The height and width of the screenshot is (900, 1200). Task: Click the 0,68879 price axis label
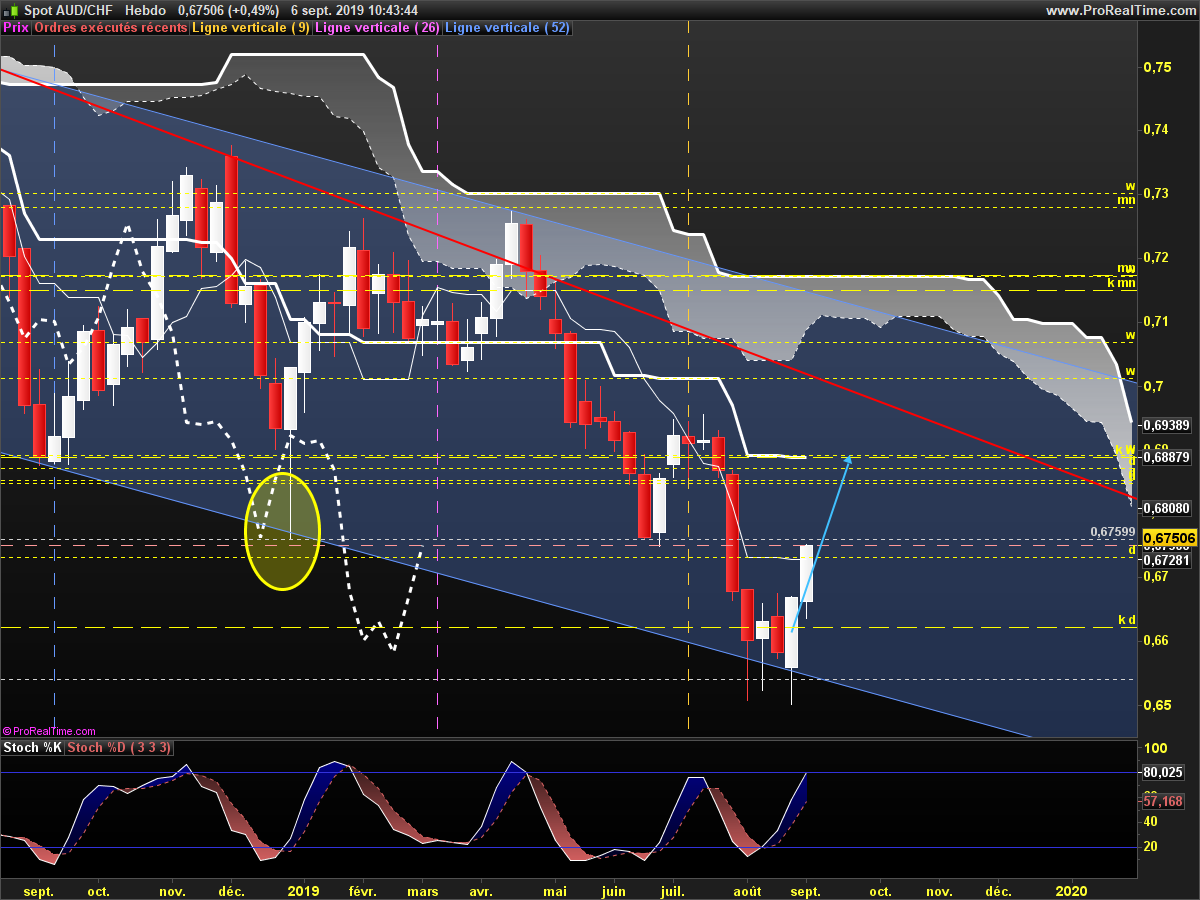click(1166, 457)
